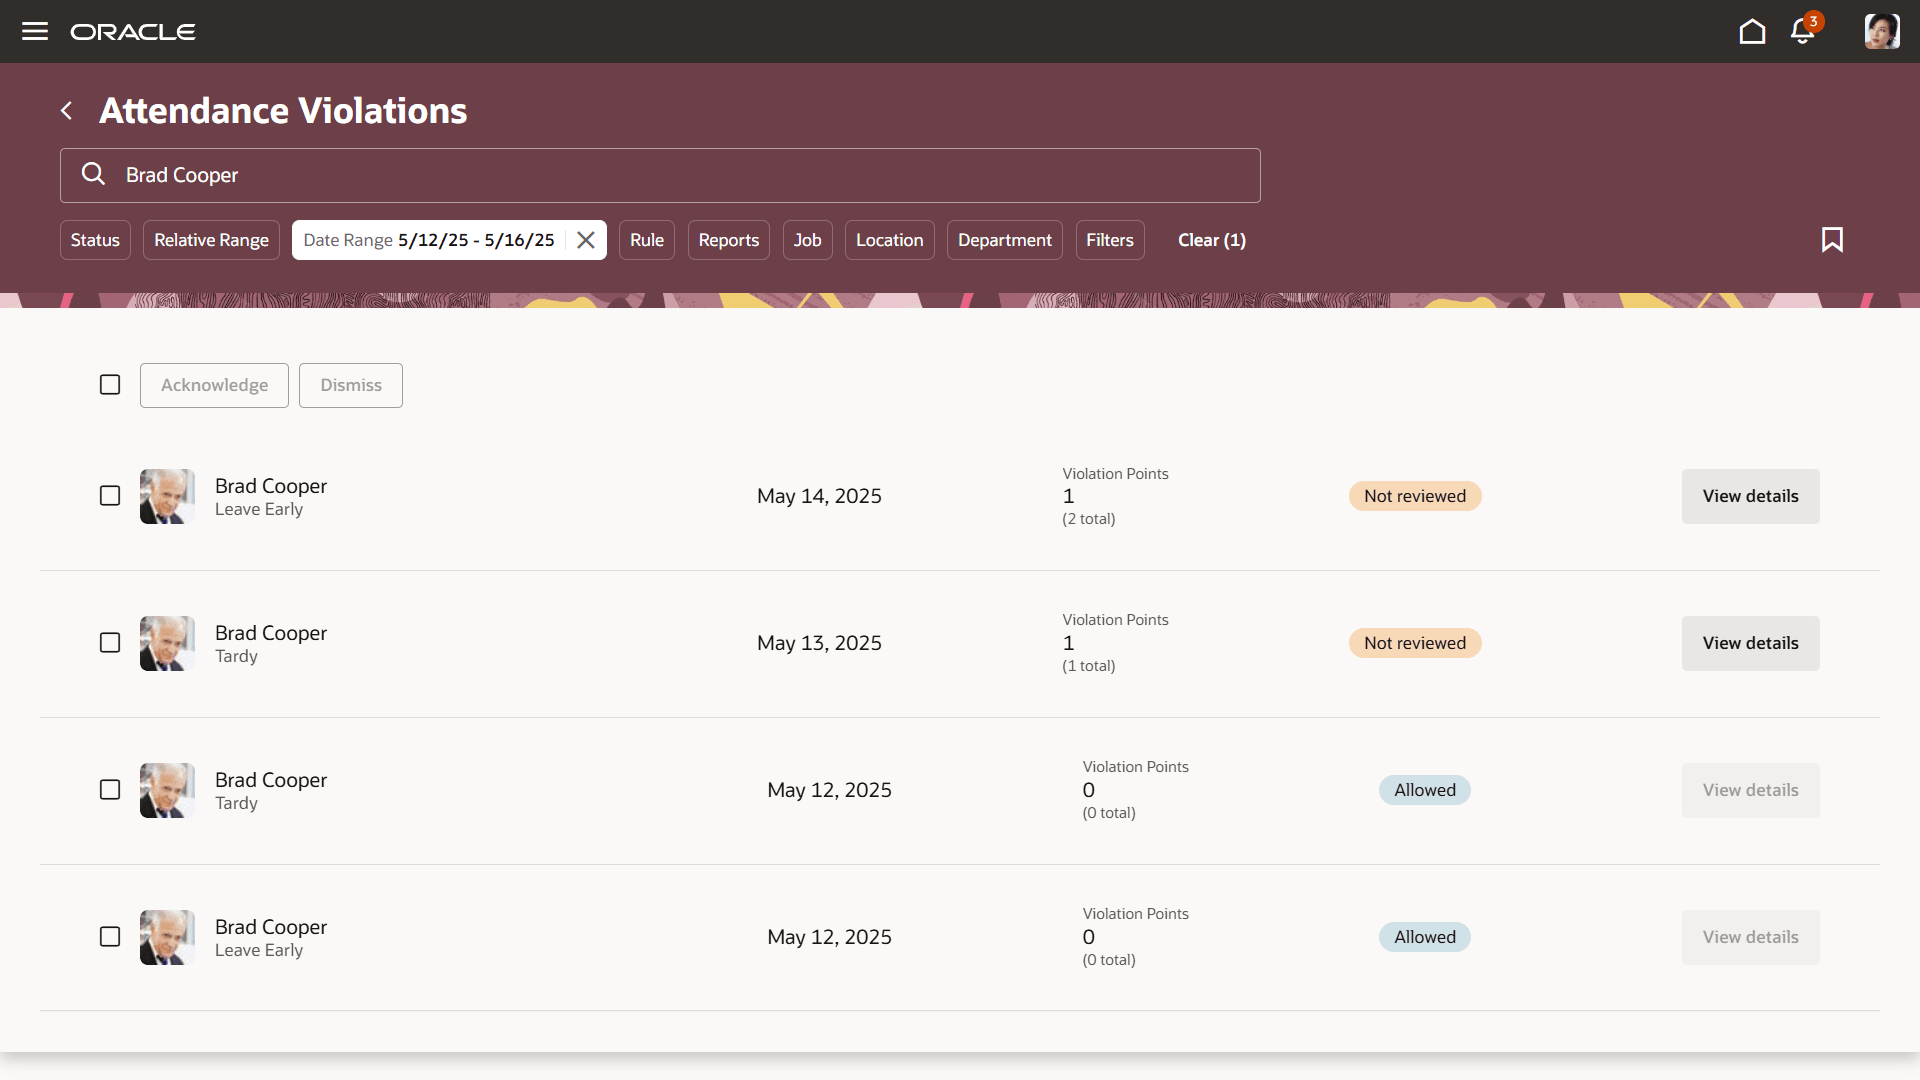
Task: Click the back arrow beside Attendance Violations
Action: (67, 111)
